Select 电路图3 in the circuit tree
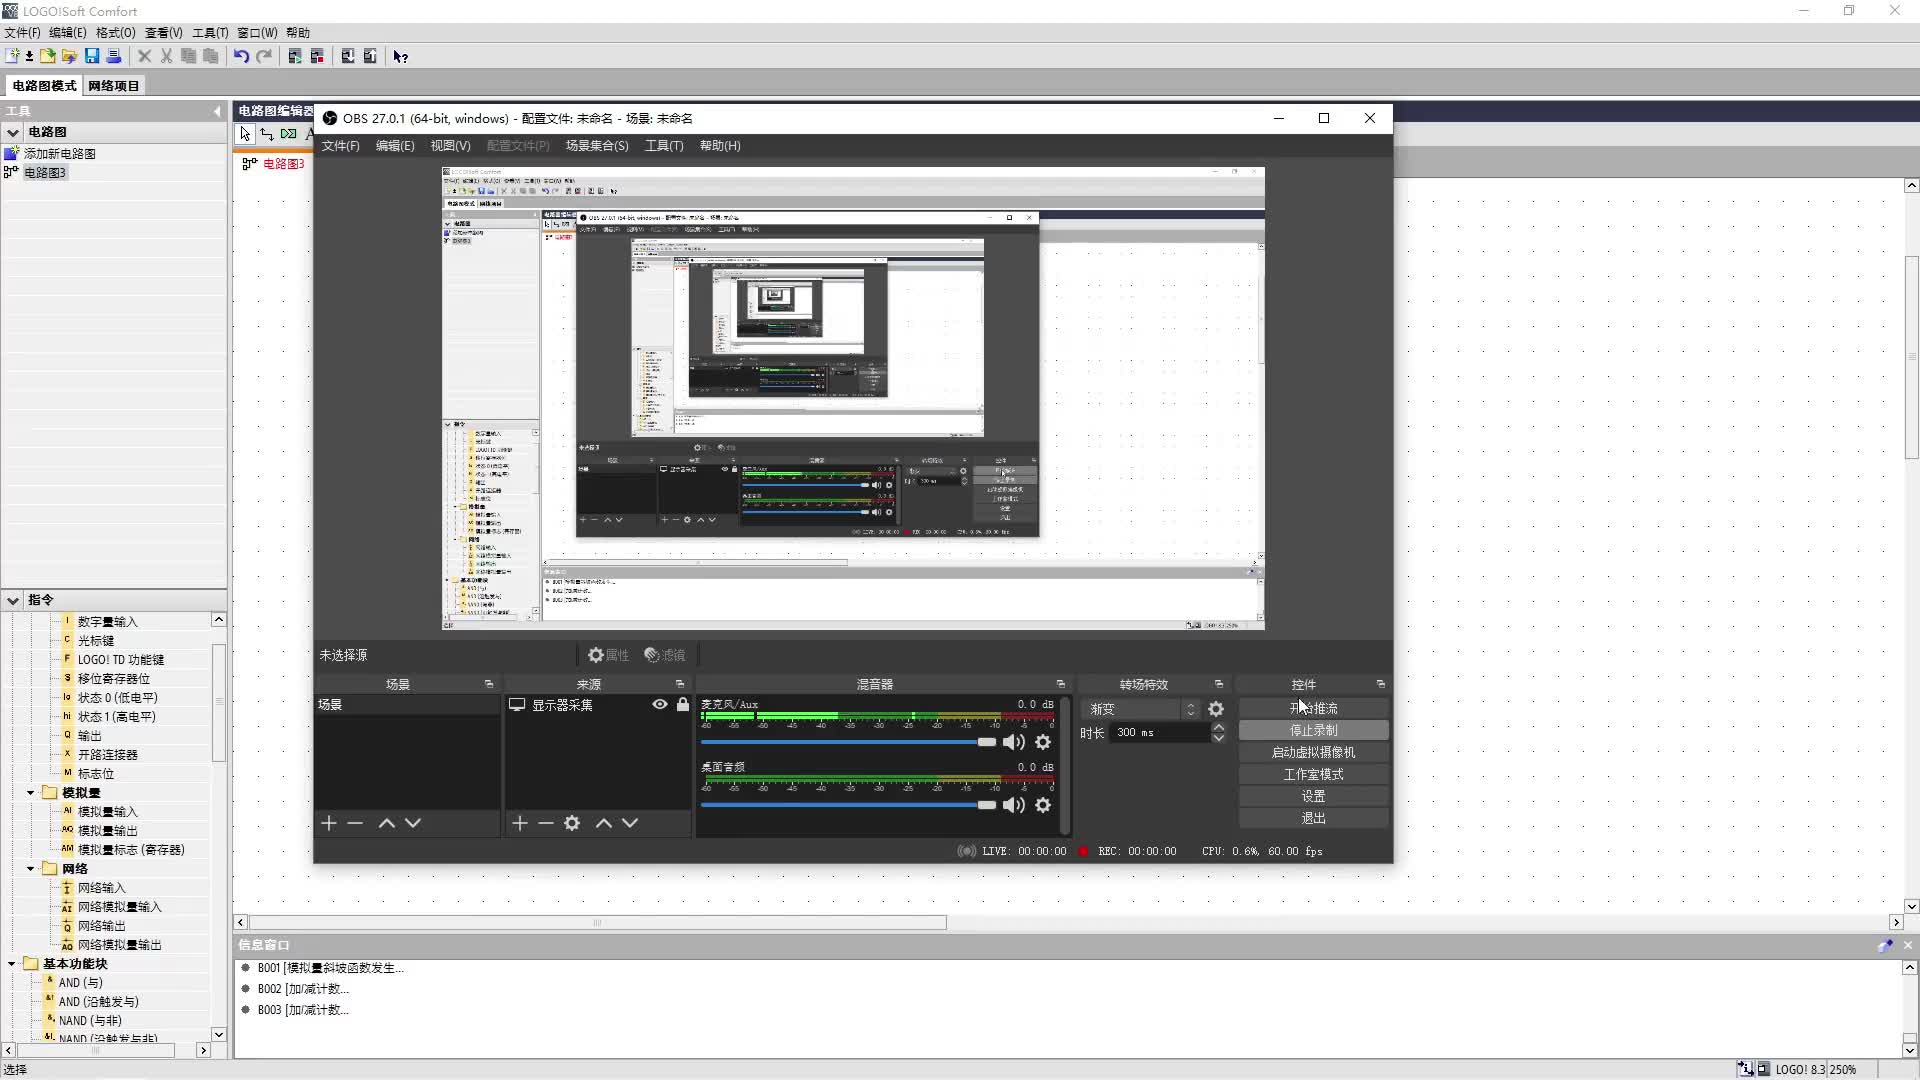 pos(45,173)
